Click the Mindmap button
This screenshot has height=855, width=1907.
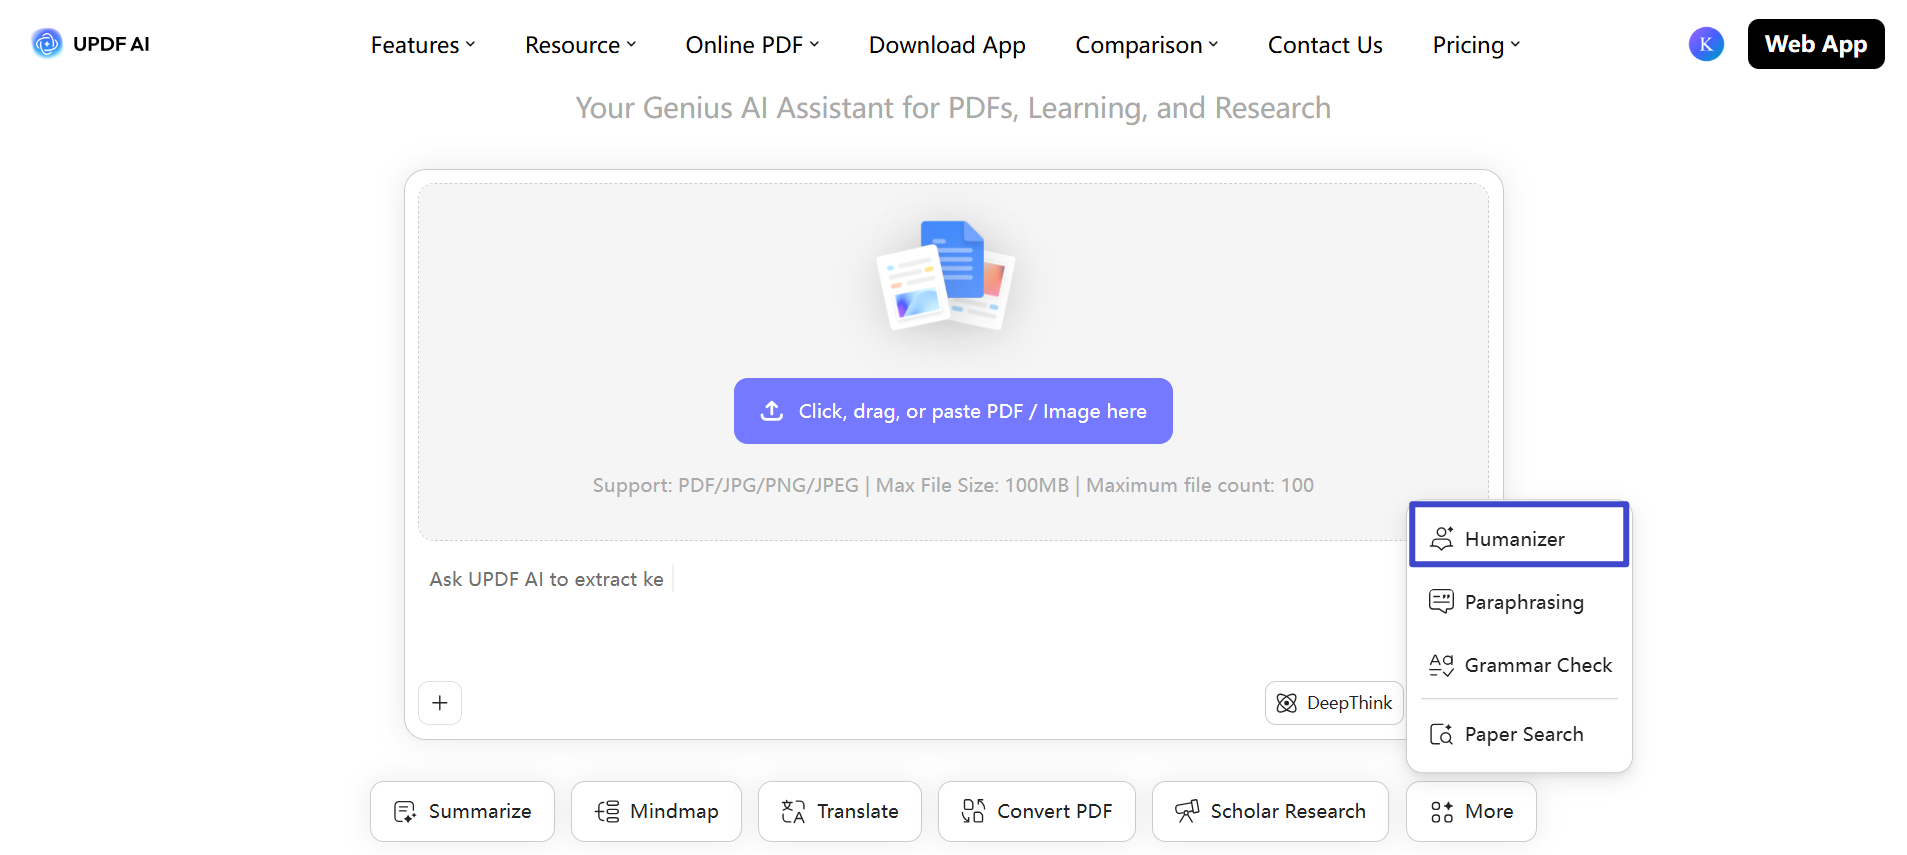click(x=656, y=811)
